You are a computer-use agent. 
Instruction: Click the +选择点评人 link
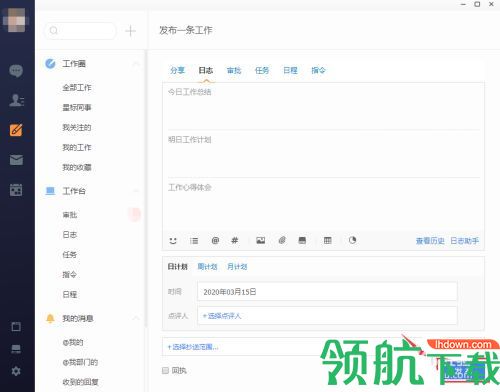tap(222, 316)
